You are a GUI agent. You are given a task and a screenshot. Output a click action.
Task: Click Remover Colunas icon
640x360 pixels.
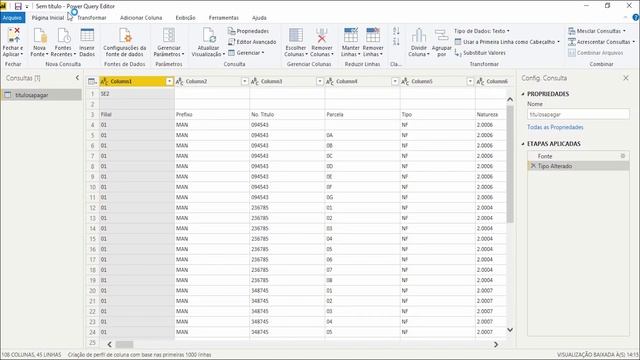tap(322, 36)
